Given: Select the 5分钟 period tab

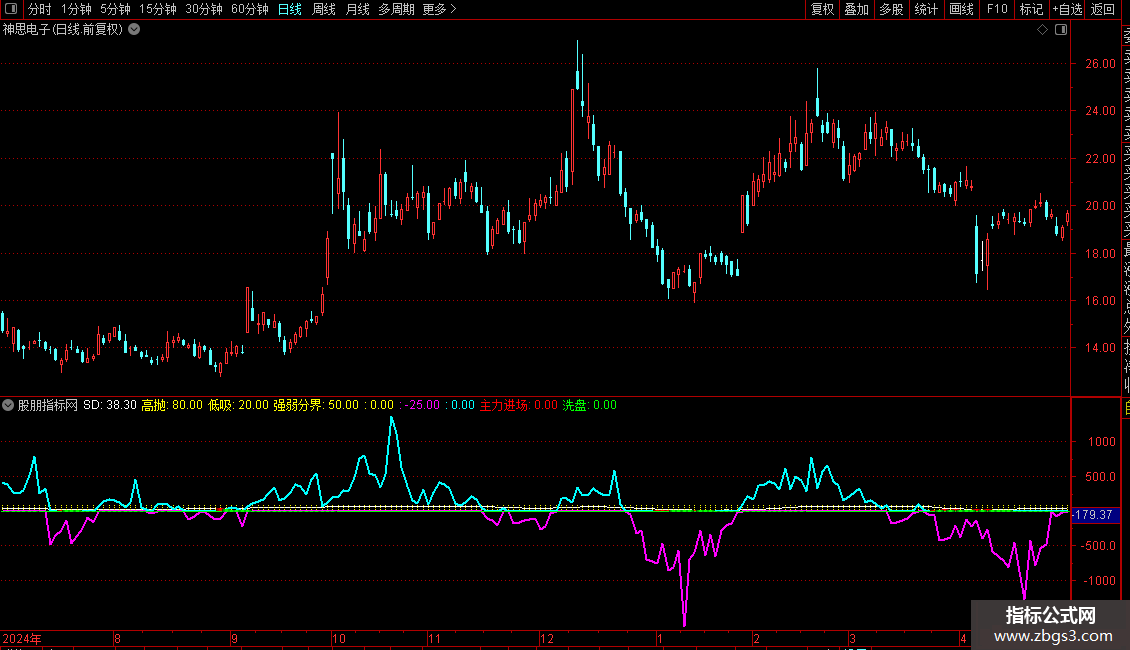Looking at the screenshot, I should [x=115, y=9].
